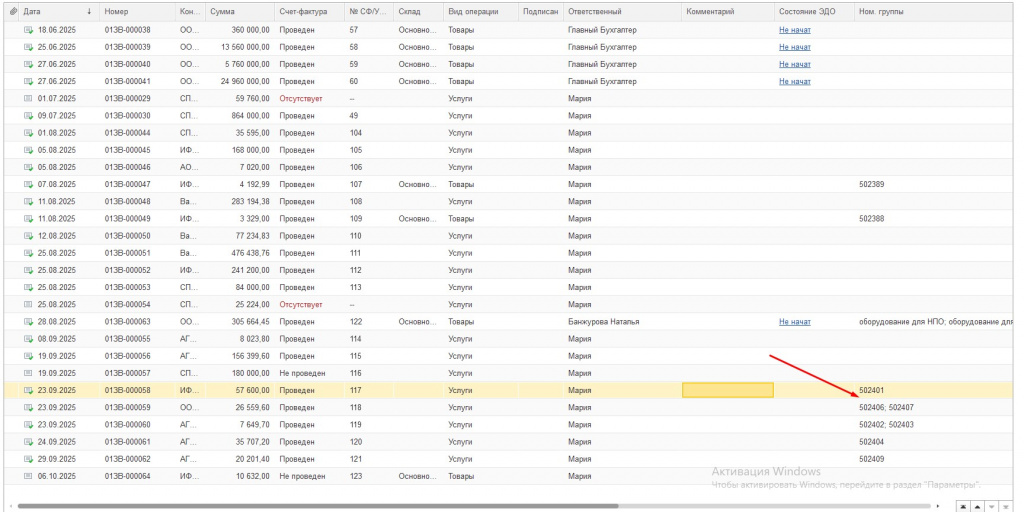Click the paperclip attachments column icon
Viewport: 1024px width, 512px height.
click(x=14, y=12)
